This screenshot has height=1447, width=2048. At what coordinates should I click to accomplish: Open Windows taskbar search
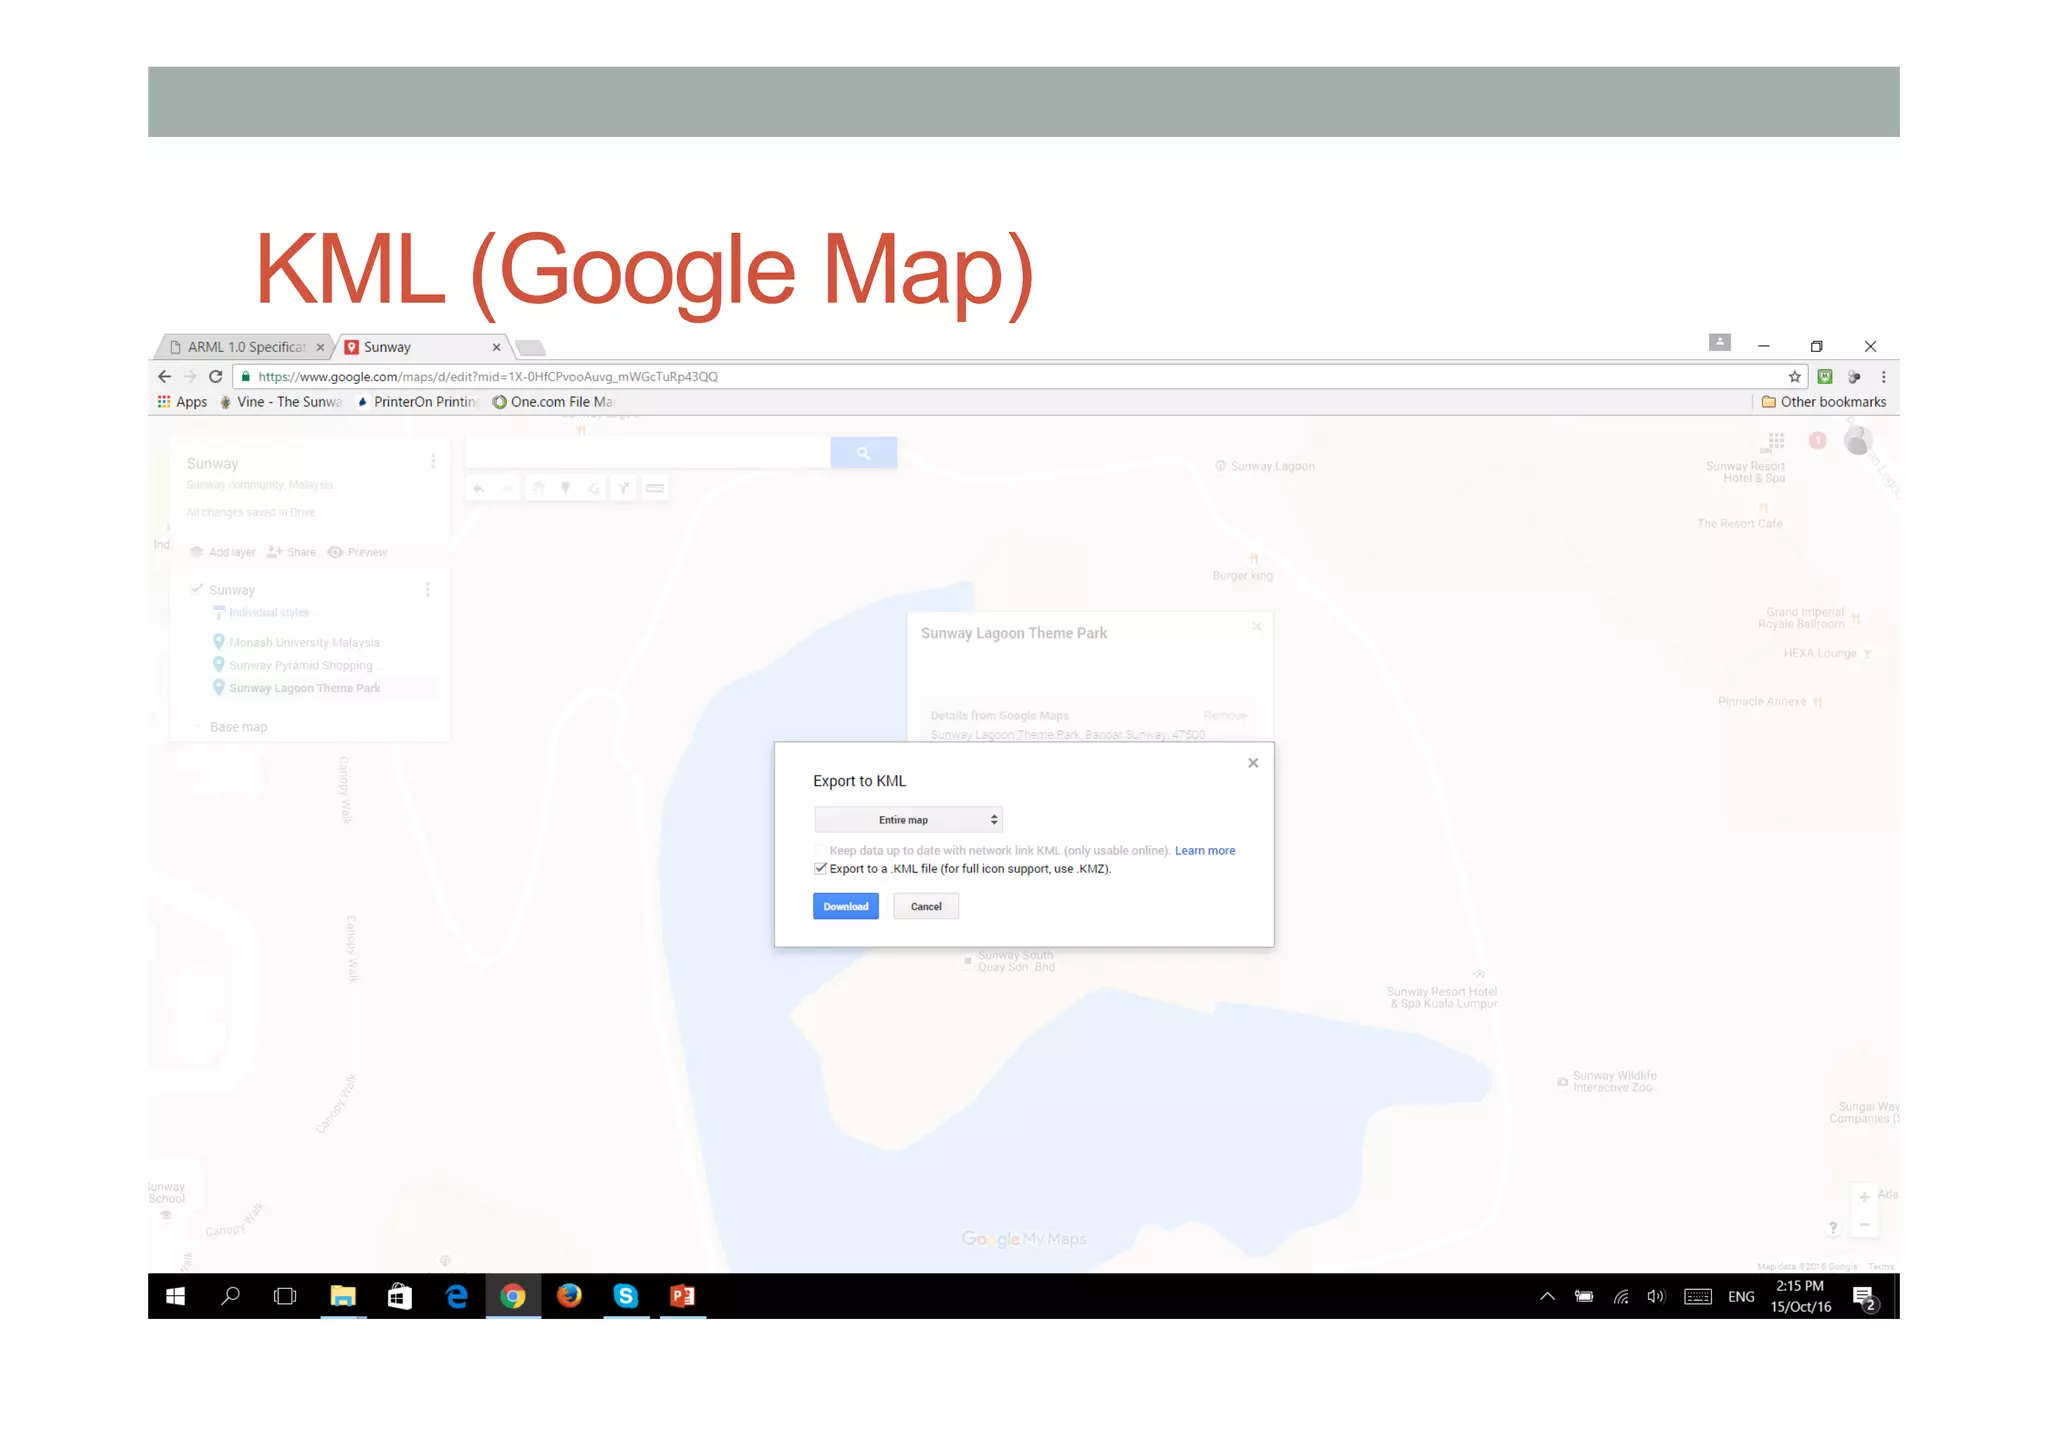pyautogui.click(x=230, y=1296)
